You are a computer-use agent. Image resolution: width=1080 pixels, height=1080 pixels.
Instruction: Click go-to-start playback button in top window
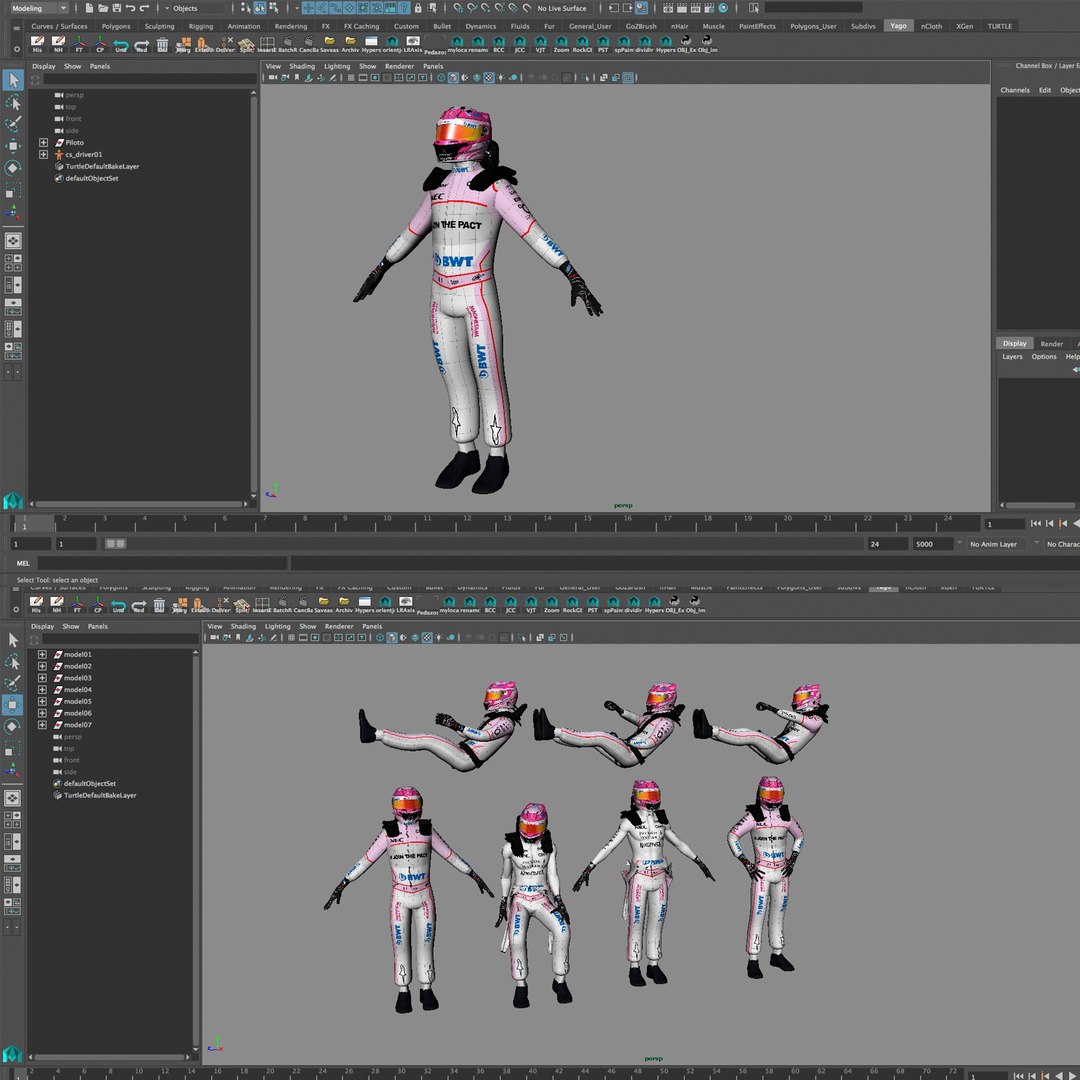click(1035, 524)
